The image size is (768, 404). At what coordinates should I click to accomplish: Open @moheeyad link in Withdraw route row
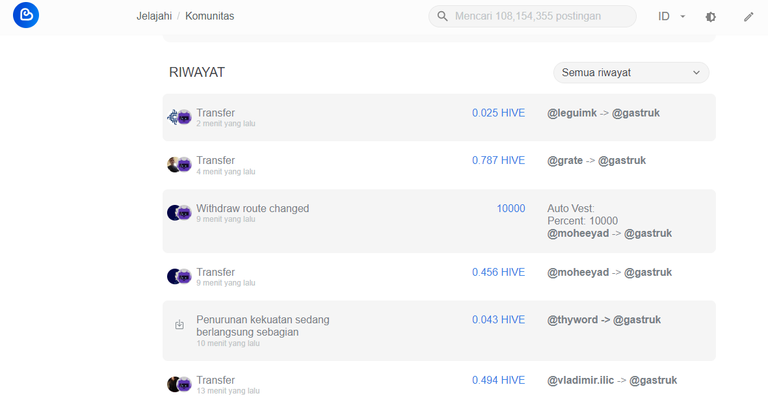click(x=578, y=234)
